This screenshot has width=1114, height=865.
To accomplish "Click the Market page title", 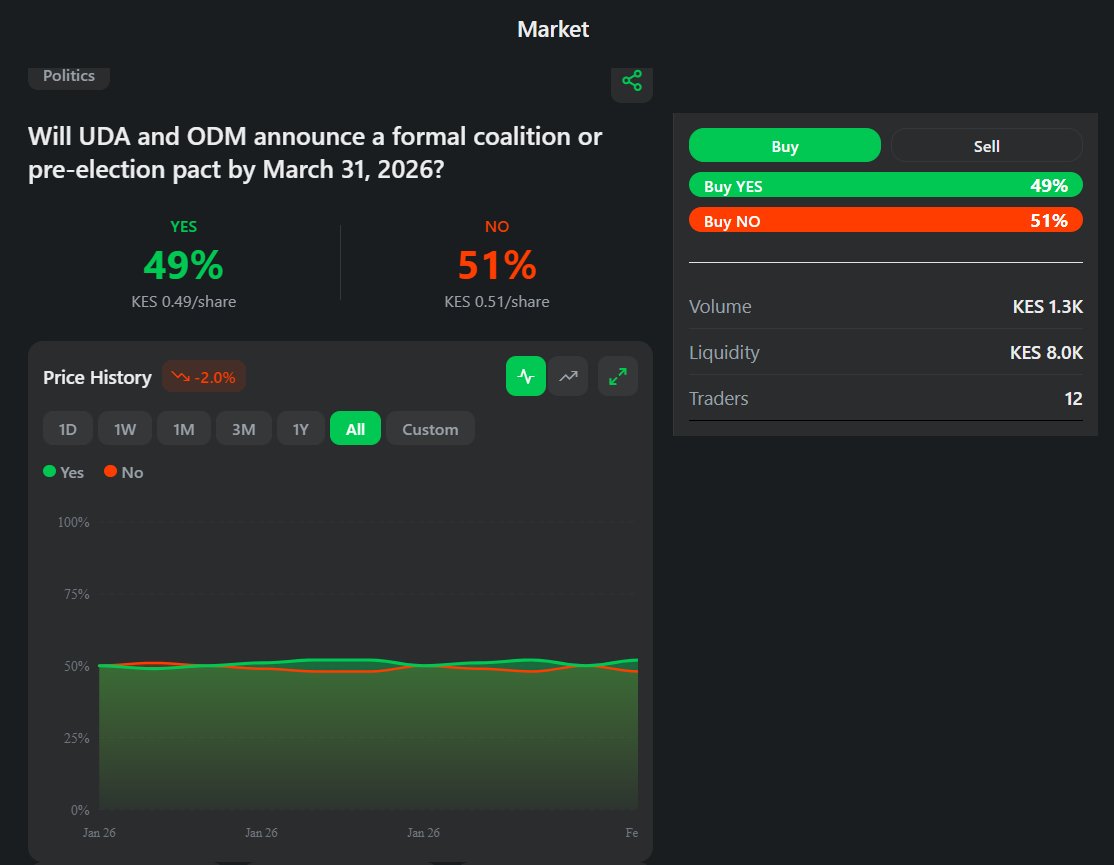I will pyautogui.click(x=553, y=29).
